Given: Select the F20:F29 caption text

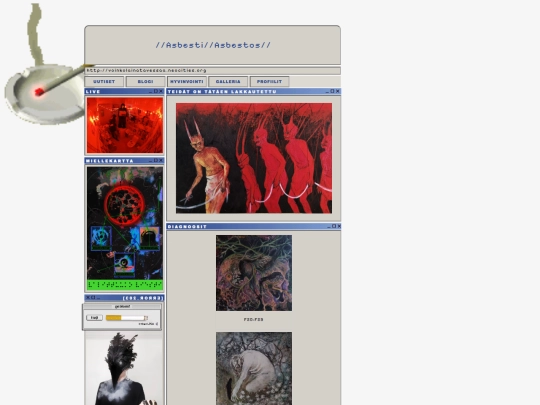Looking at the screenshot, I should 253,320.
